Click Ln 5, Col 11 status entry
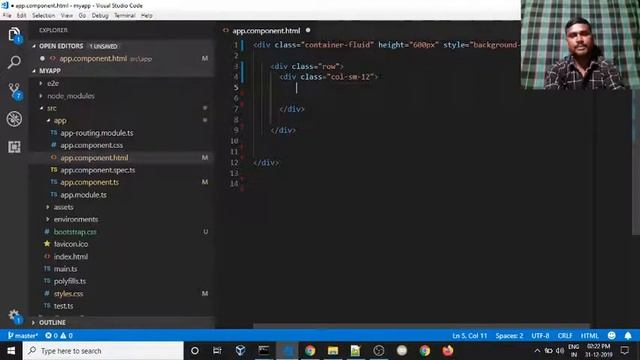 tap(469, 336)
